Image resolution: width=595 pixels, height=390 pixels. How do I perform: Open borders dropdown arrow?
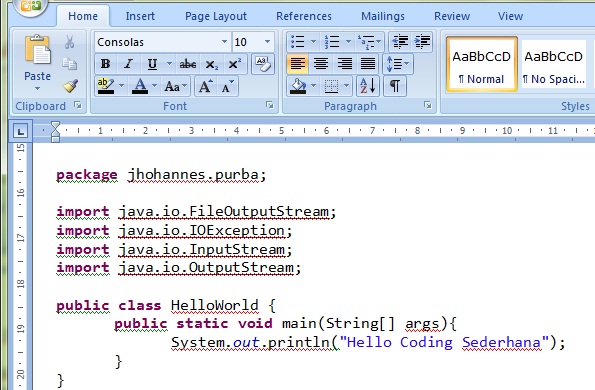pos(346,86)
